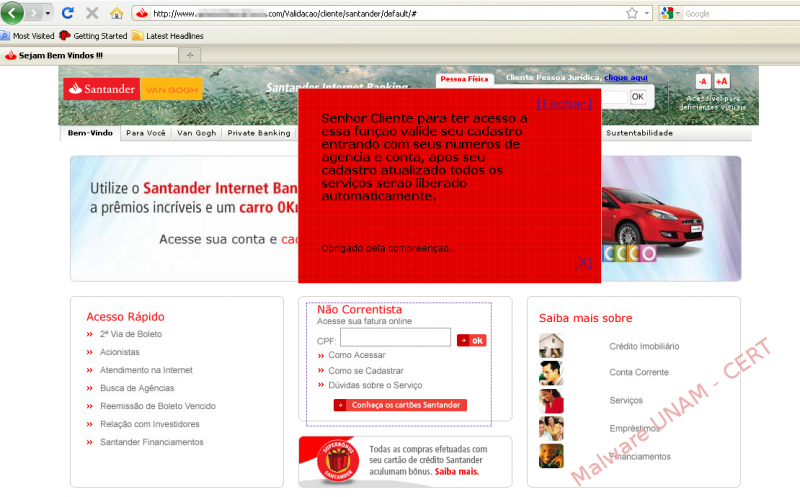Click the phone man thumbnail beside Financiamentos
Viewport: 800px width, 497px height.
pyautogui.click(x=551, y=456)
